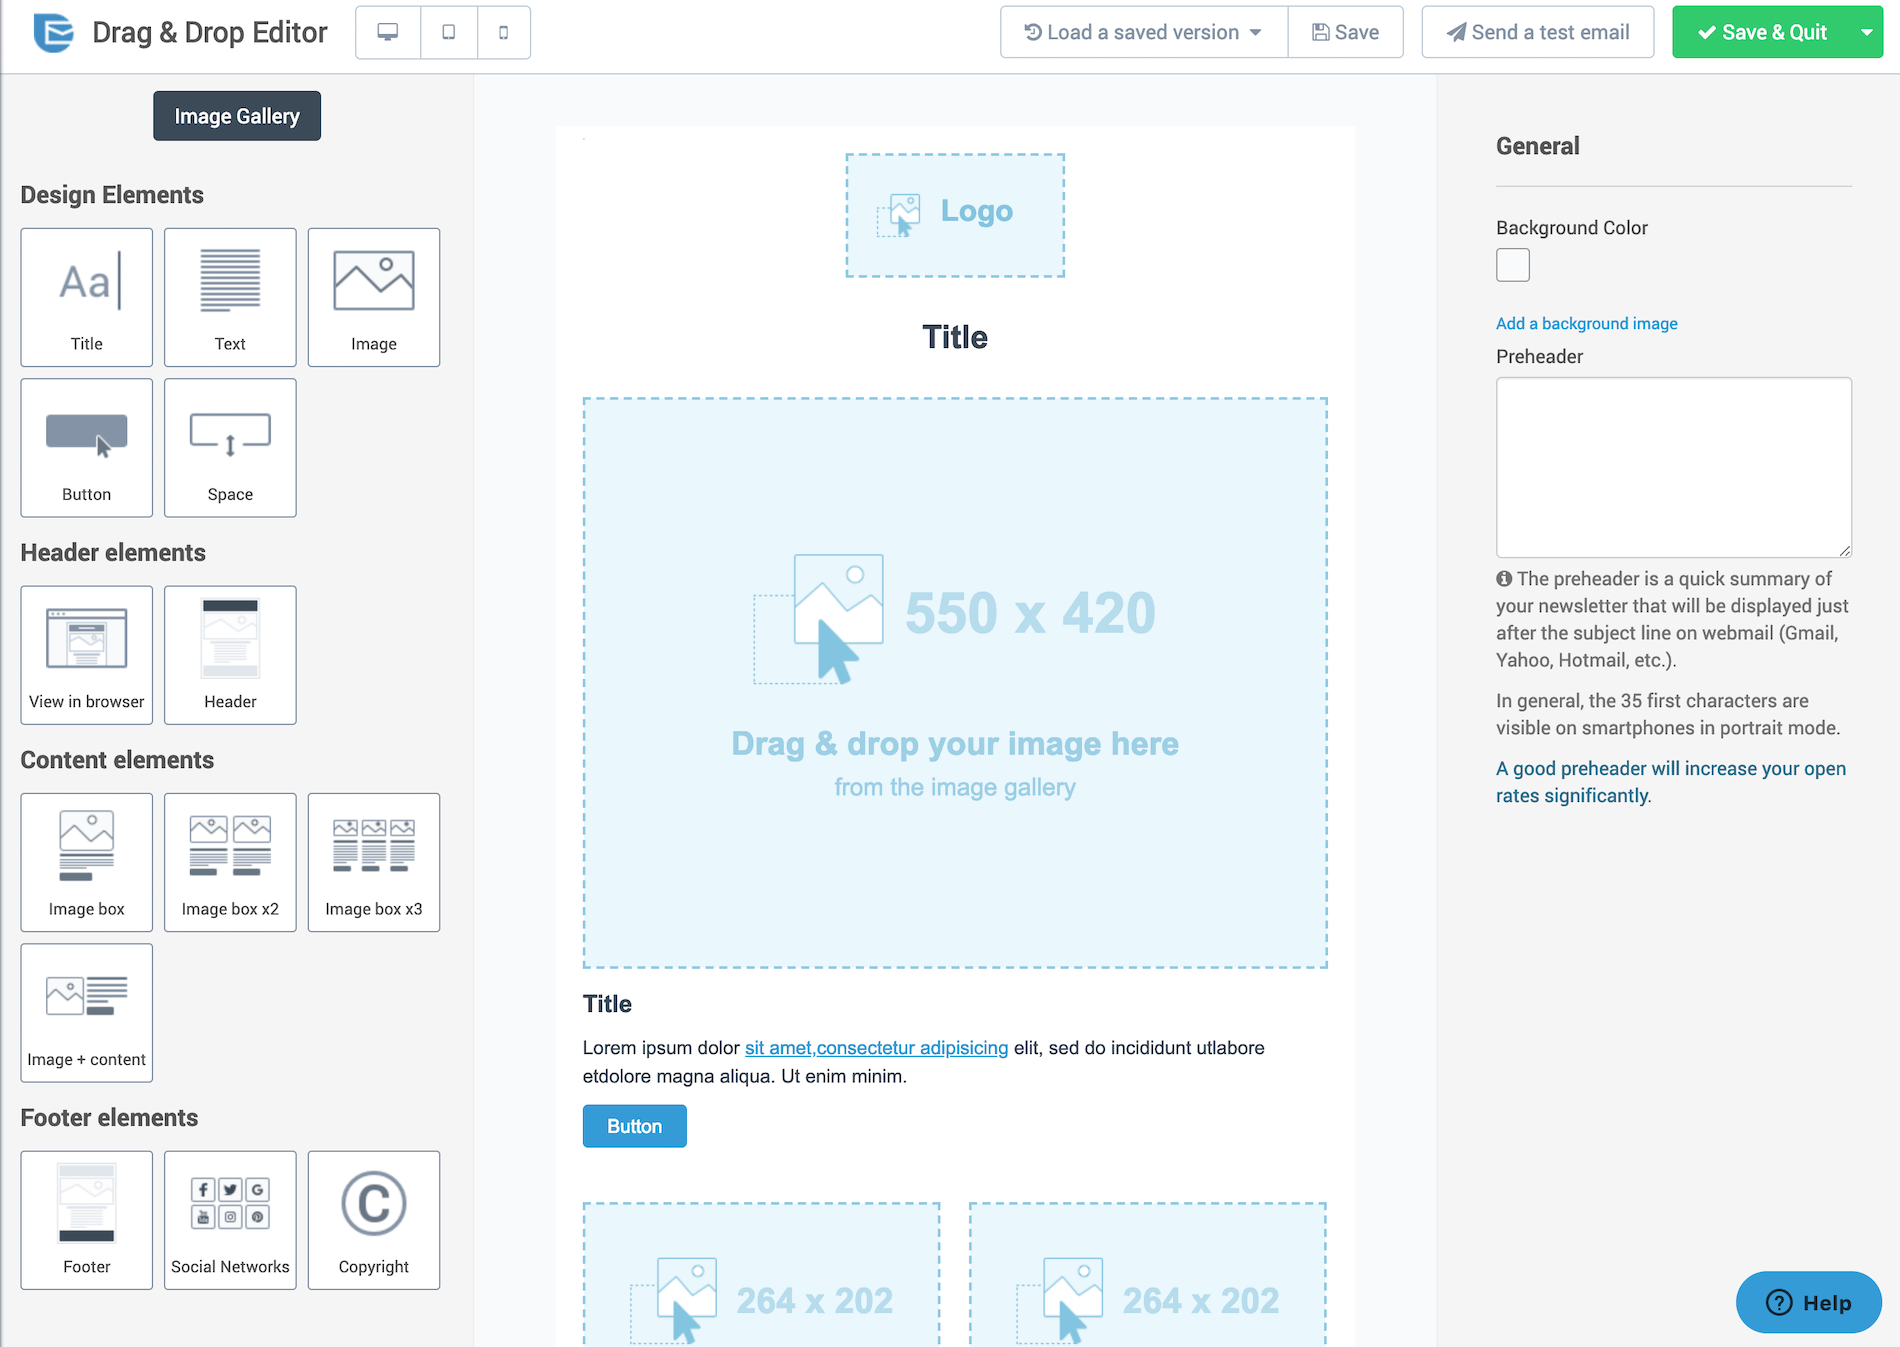The width and height of the screenshot is (1900, 1347).
Task: Expand the Save & Quit arrow menu
Action: tap(1866, 32)
